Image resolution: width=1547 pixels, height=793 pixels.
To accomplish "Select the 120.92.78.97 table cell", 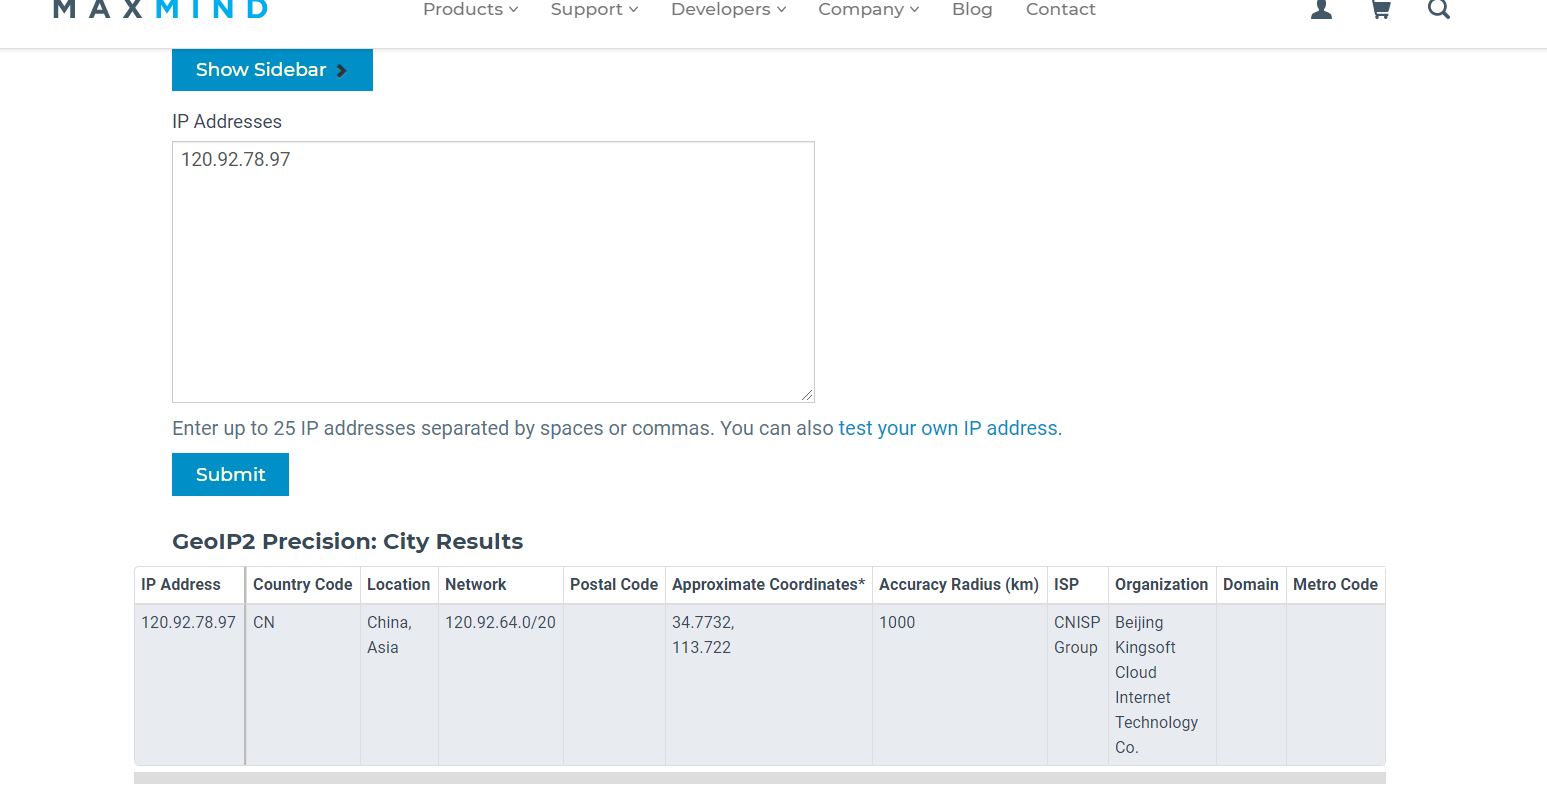I will click(189, 684).
